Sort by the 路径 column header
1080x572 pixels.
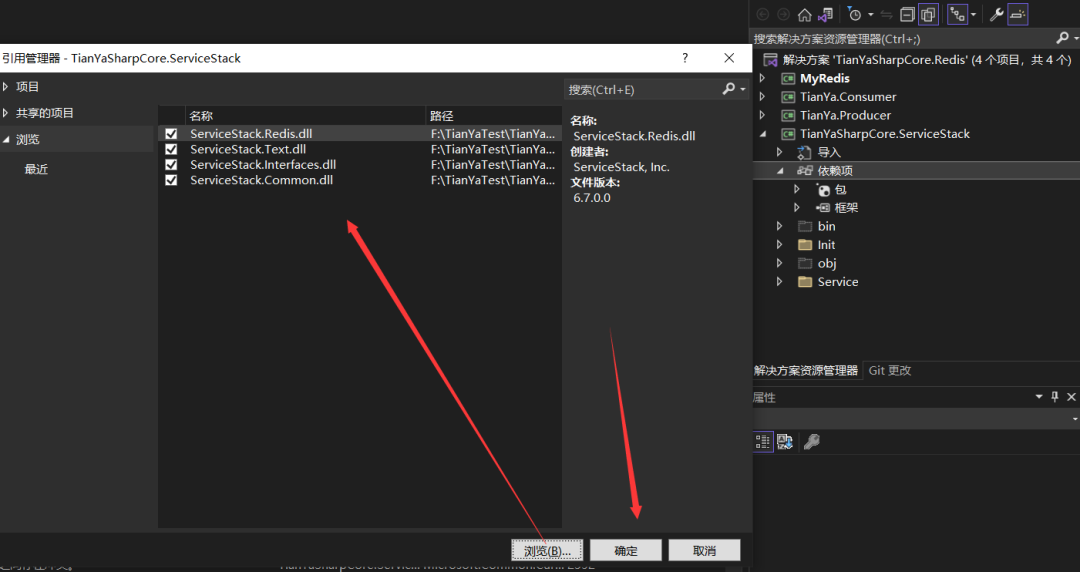[x=493, y=116]
